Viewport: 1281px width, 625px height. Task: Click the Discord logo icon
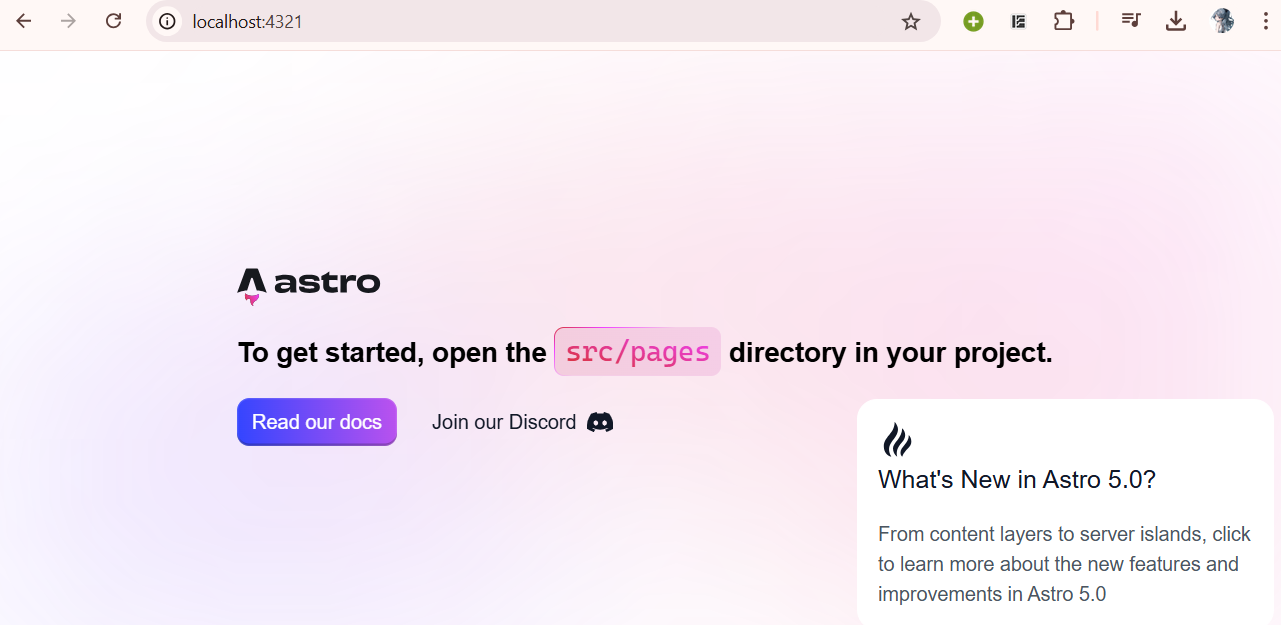(600, 422)
